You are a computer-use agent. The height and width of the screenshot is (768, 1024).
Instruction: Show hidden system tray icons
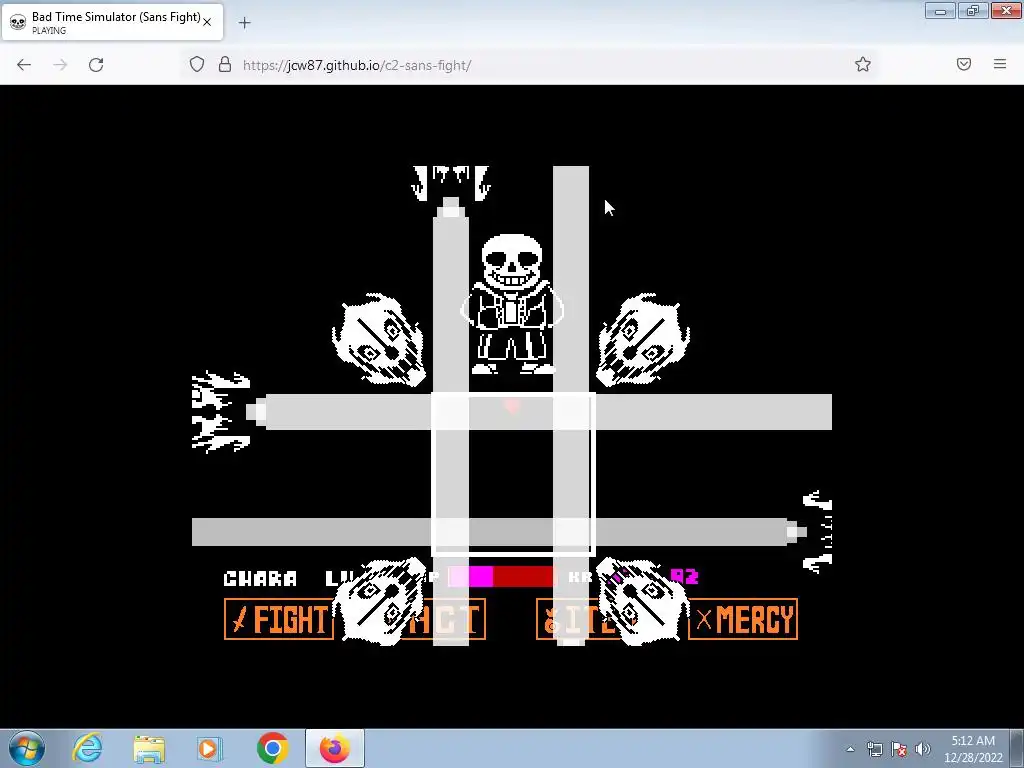[x=850, y=749]
